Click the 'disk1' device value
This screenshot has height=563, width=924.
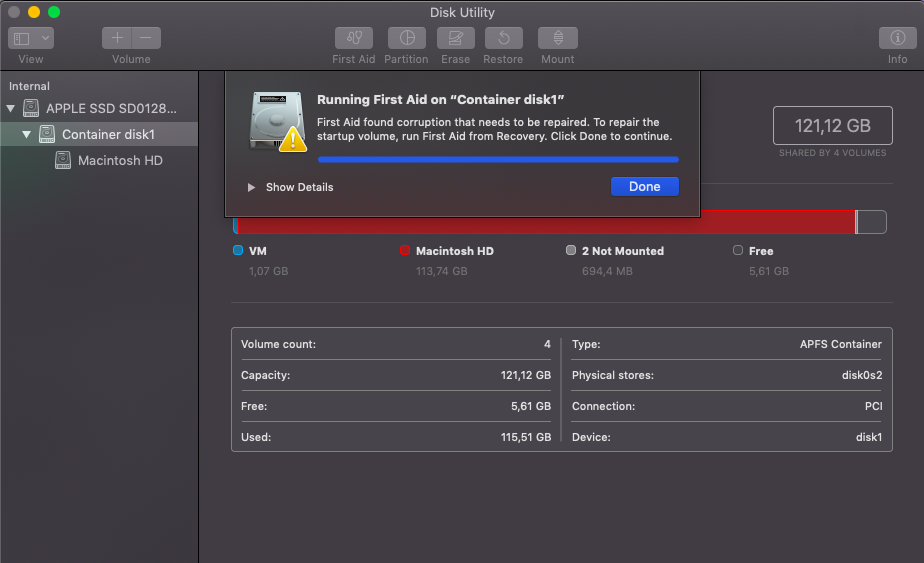pos(869,437)
